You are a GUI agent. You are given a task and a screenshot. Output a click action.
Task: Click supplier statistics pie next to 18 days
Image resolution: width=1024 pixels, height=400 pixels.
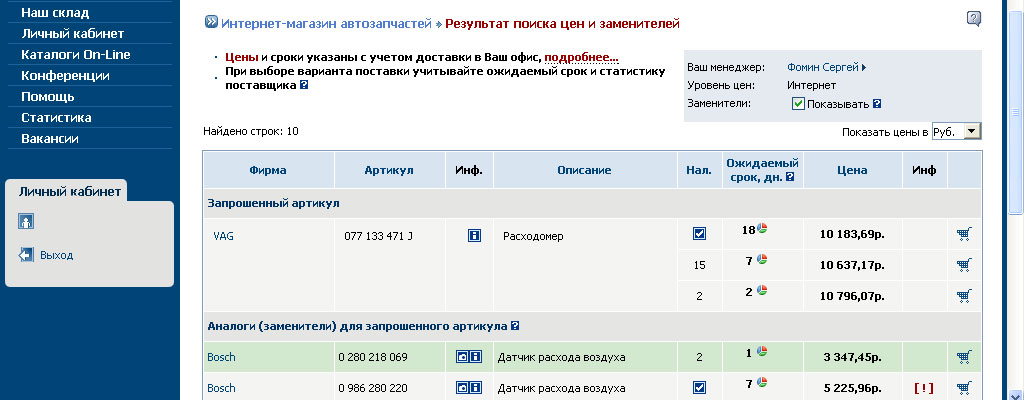coord(761,229)
